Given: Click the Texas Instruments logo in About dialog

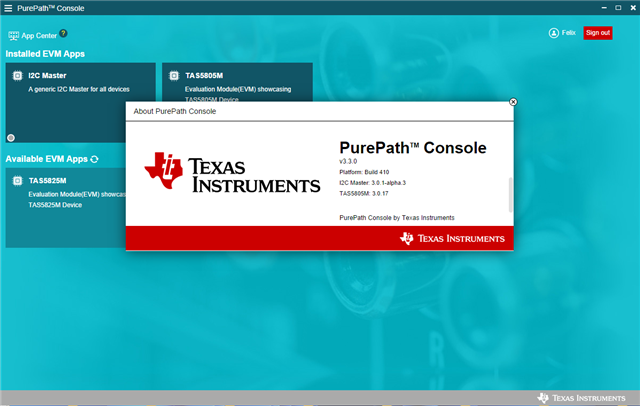Looking at the screenshot, I should [x=232, y=173].
